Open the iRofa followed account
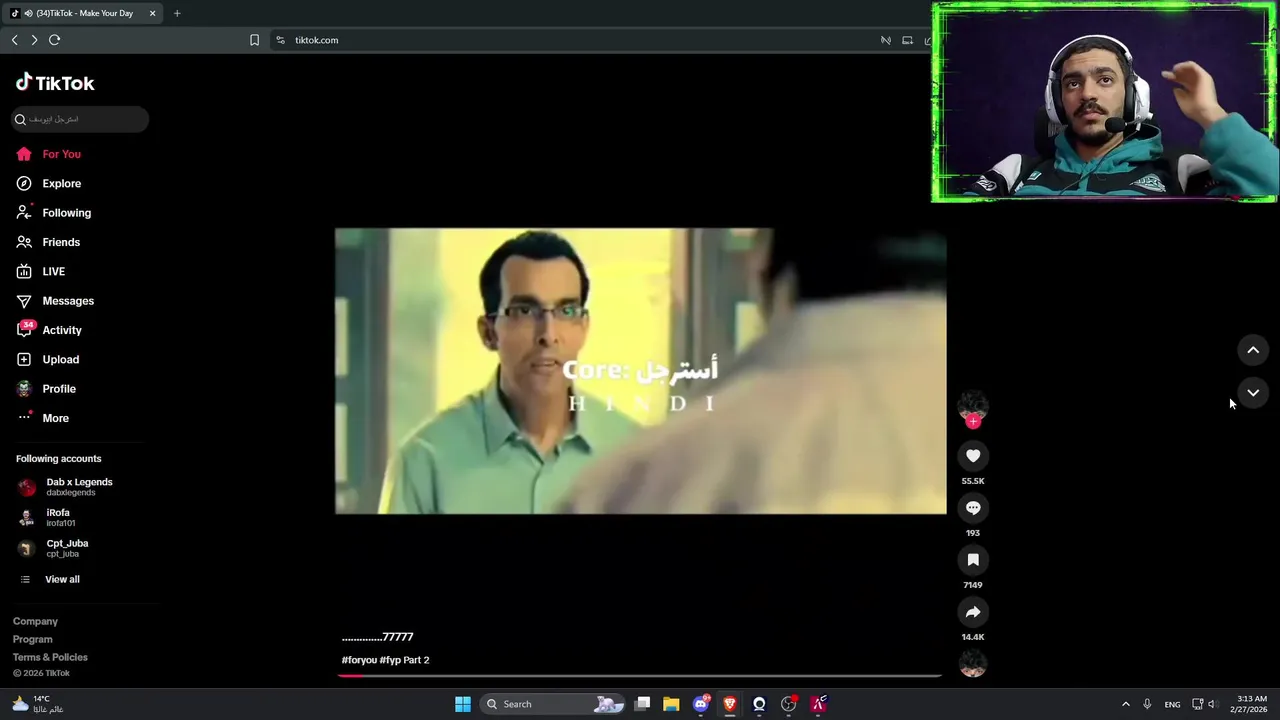The image size is (1280, 720). (x=47, y=517)
